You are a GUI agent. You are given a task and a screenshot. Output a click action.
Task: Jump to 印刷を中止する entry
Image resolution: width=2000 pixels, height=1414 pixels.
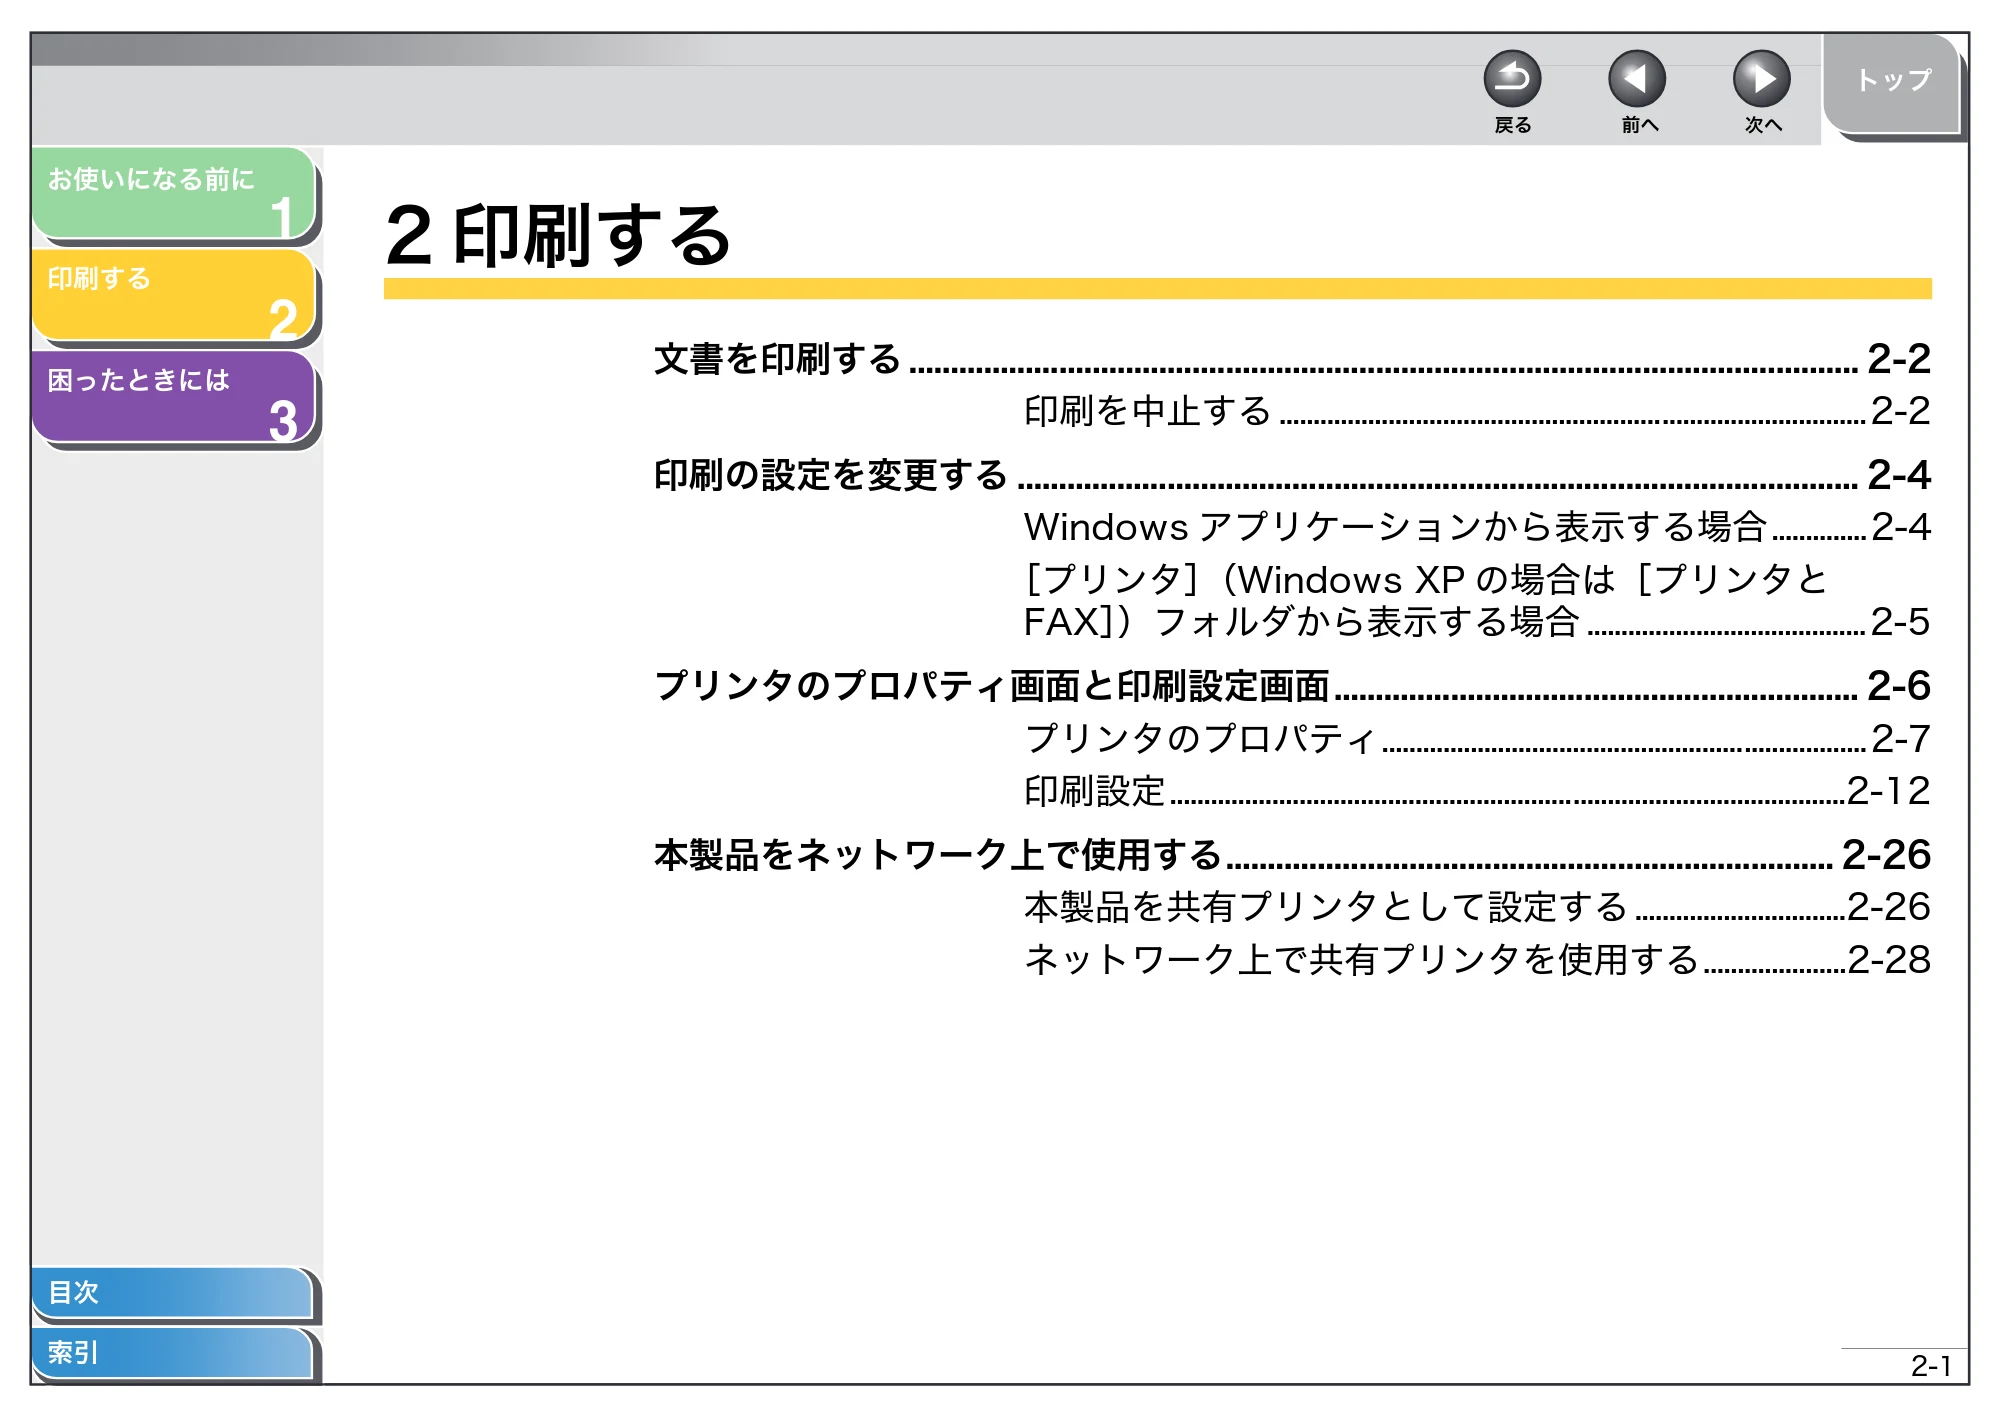(x=1477, y=411)
